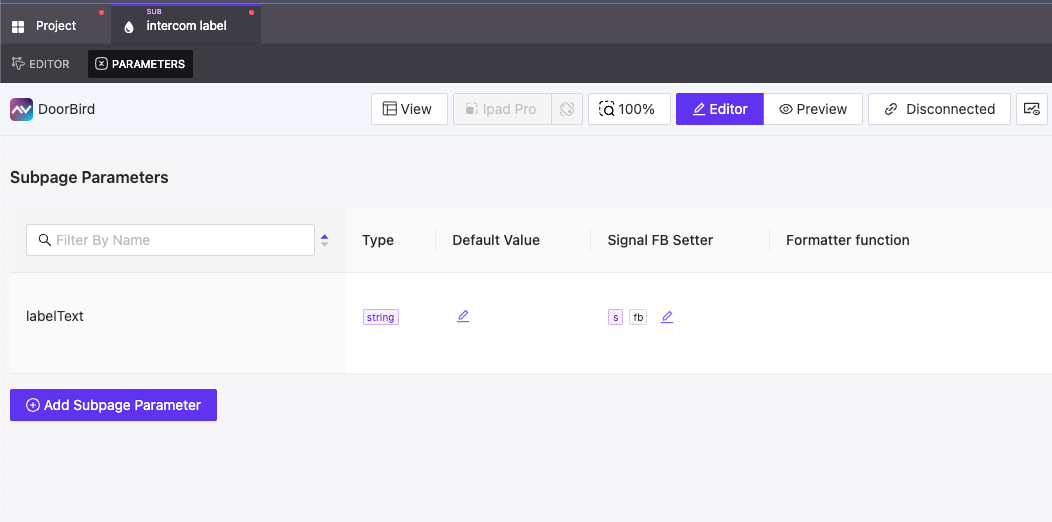Open the 100% zoom selector

click(x=628, y=109)
